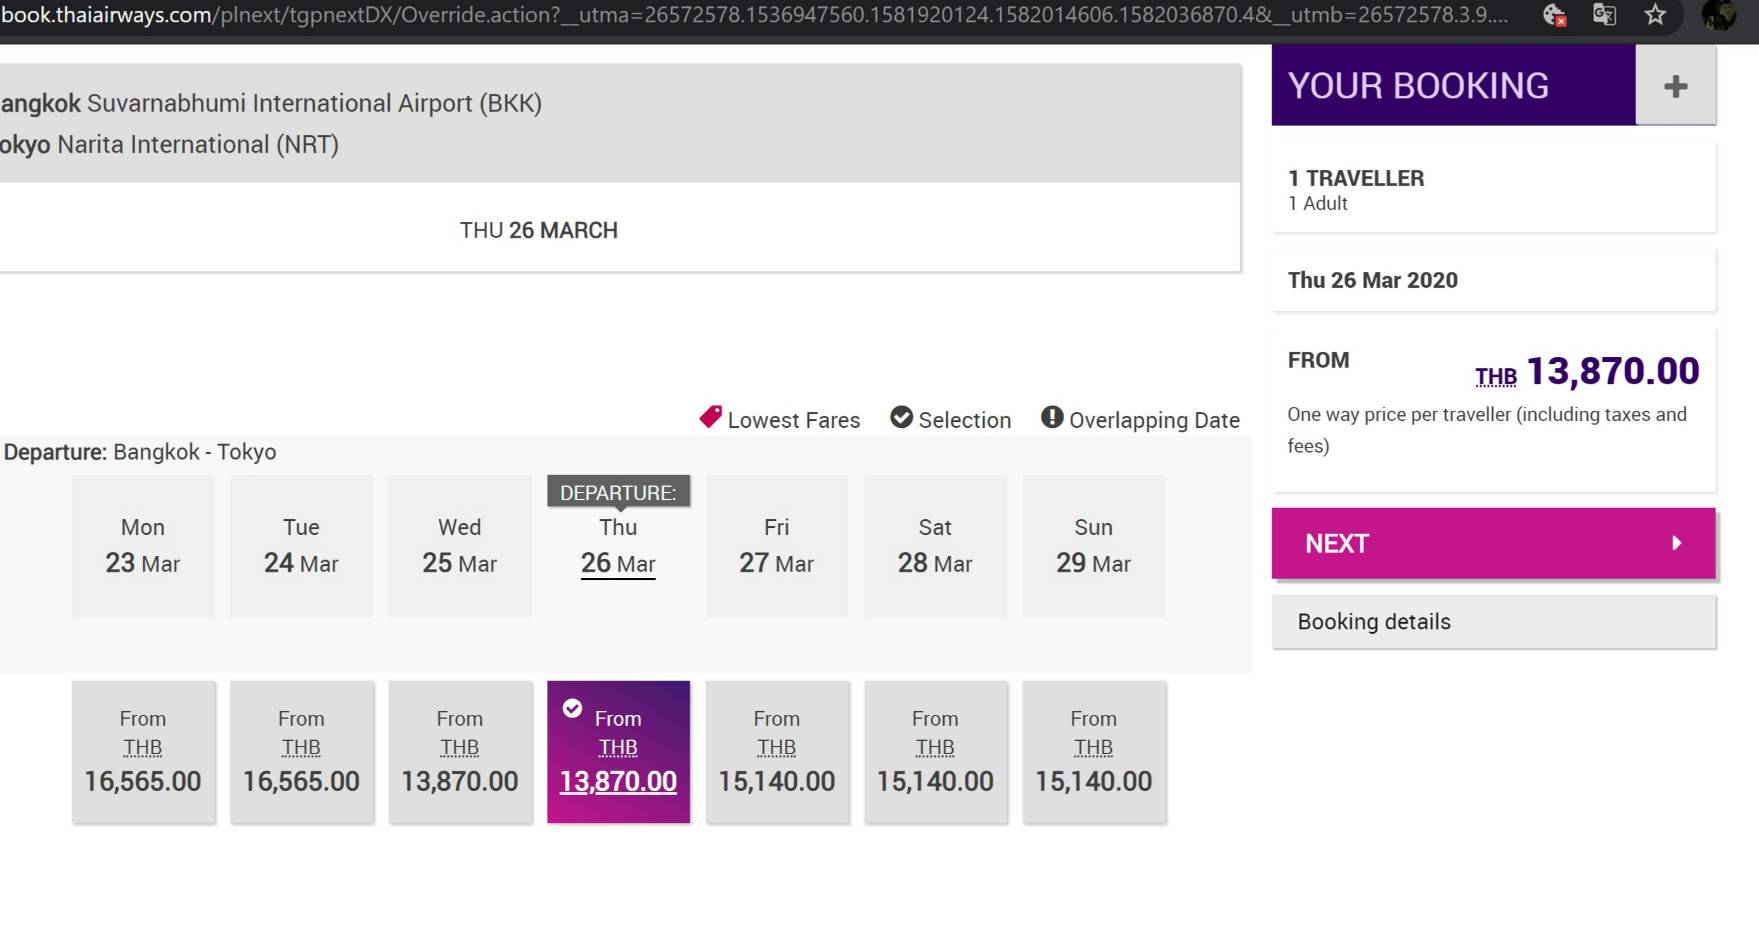
Task: Pick the fare card below Sun 29 Mar
Action: 1094,752
